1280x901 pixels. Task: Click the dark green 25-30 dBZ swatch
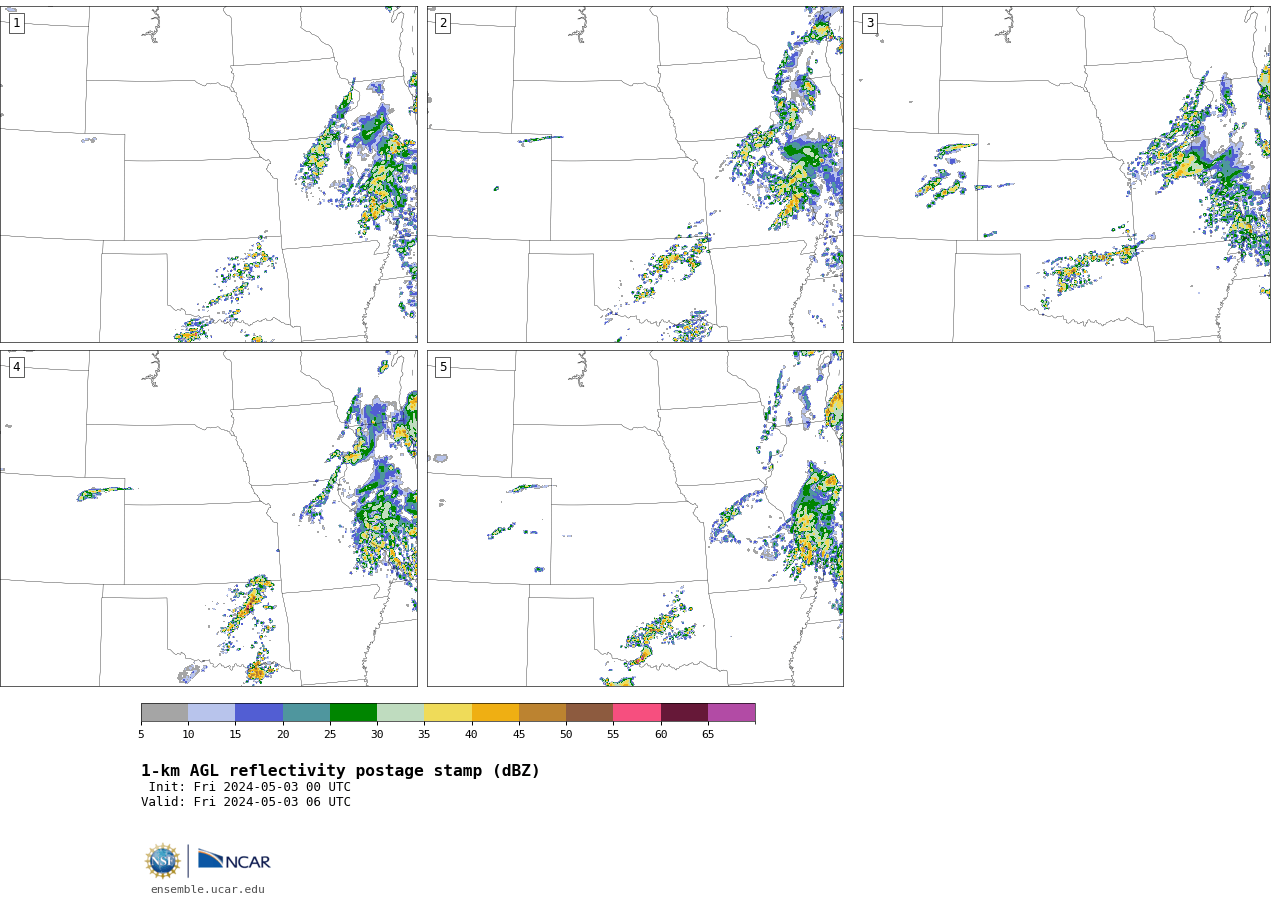pos(354,712)
